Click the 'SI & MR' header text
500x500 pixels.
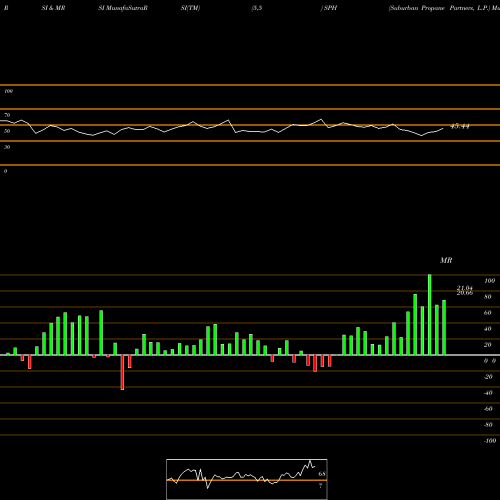click(53, 8)
